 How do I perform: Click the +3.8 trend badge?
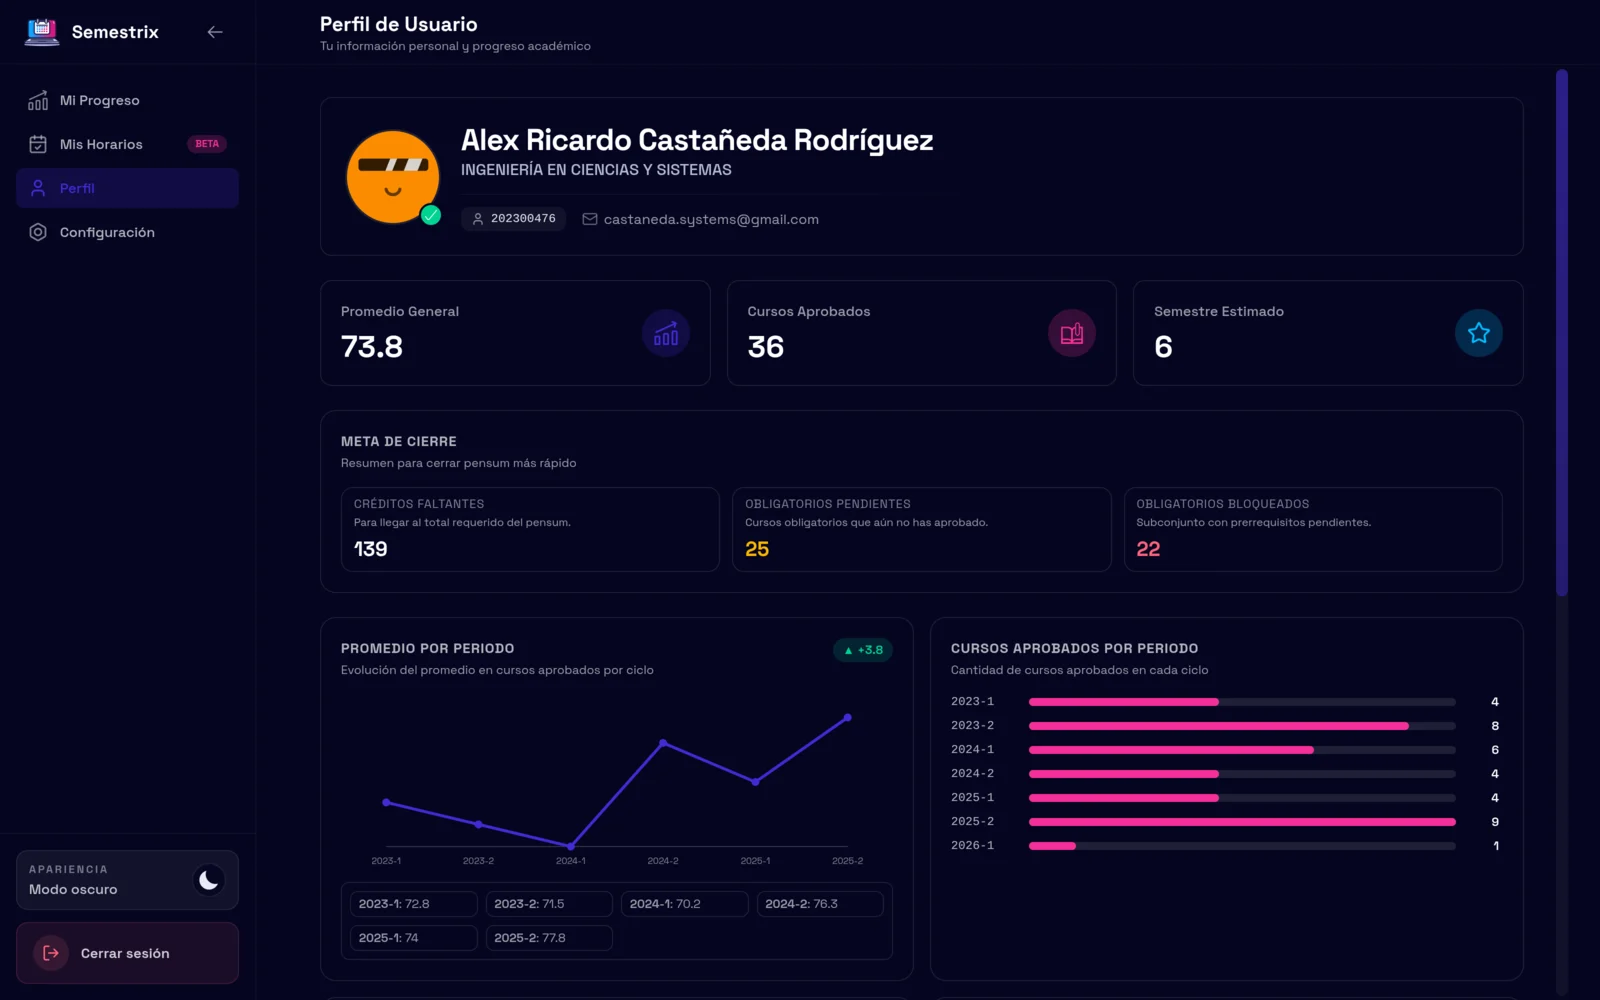[863, 650]
